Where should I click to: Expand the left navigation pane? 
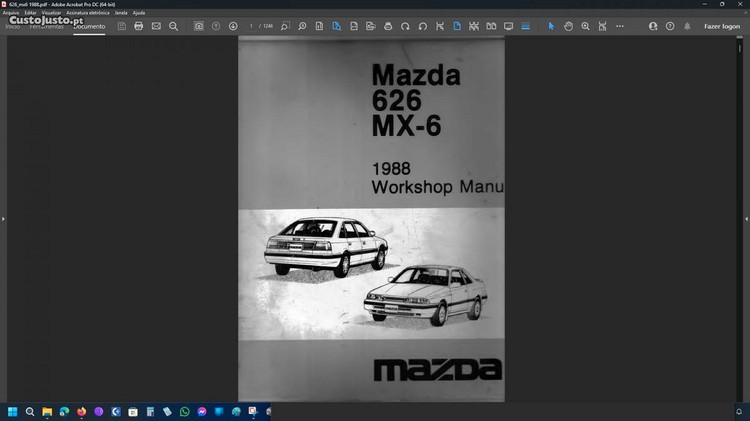[3, 218]
